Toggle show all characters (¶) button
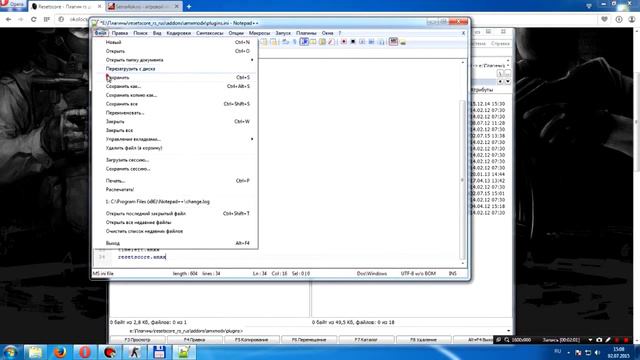640x360 pixels. 294,42
